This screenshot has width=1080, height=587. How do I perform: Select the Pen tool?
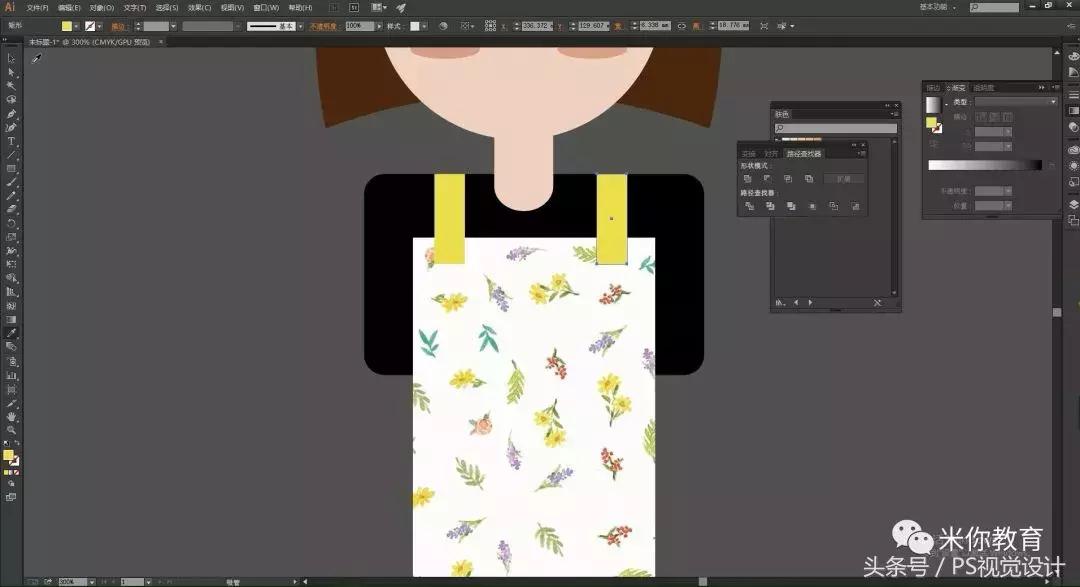[11, 114]
